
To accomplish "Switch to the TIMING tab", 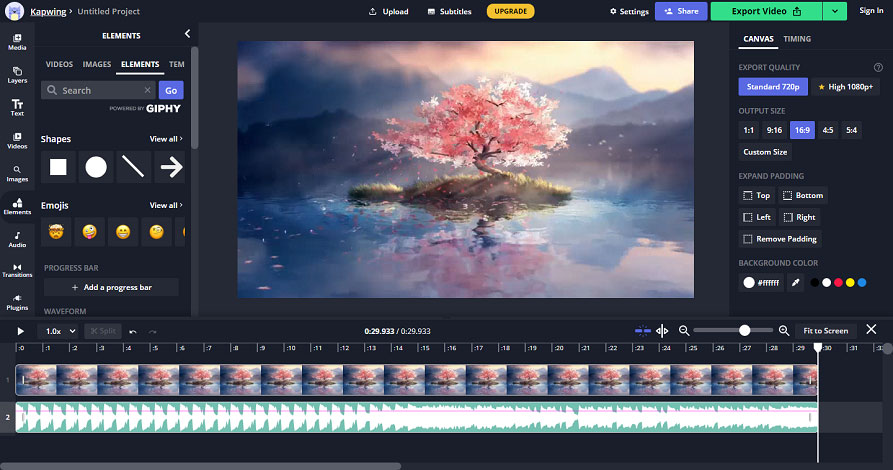I will click(797, 39).
